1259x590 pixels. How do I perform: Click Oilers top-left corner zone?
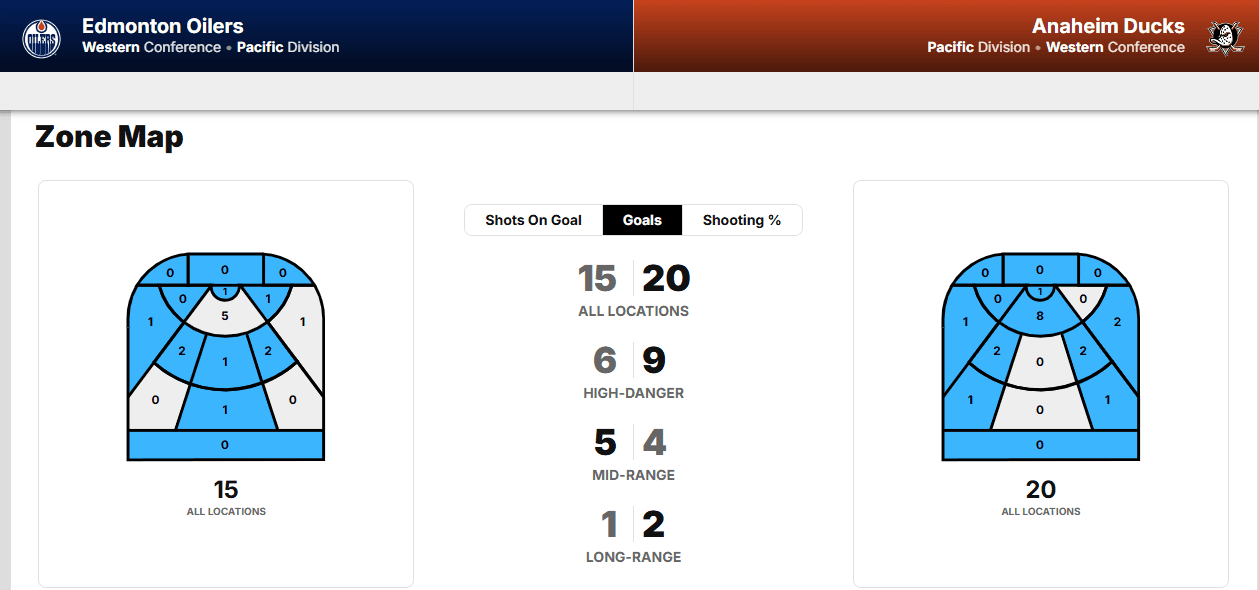pos(169,273)
